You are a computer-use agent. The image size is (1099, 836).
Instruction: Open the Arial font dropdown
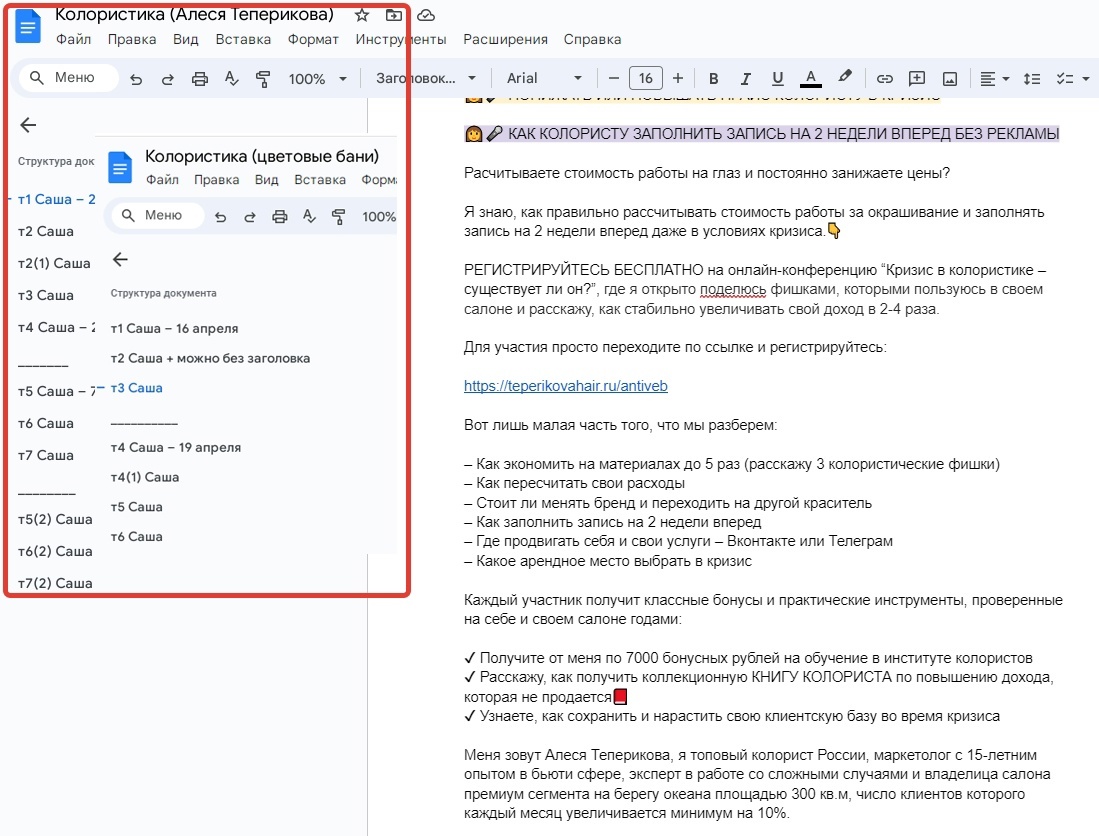click(545, 78)
